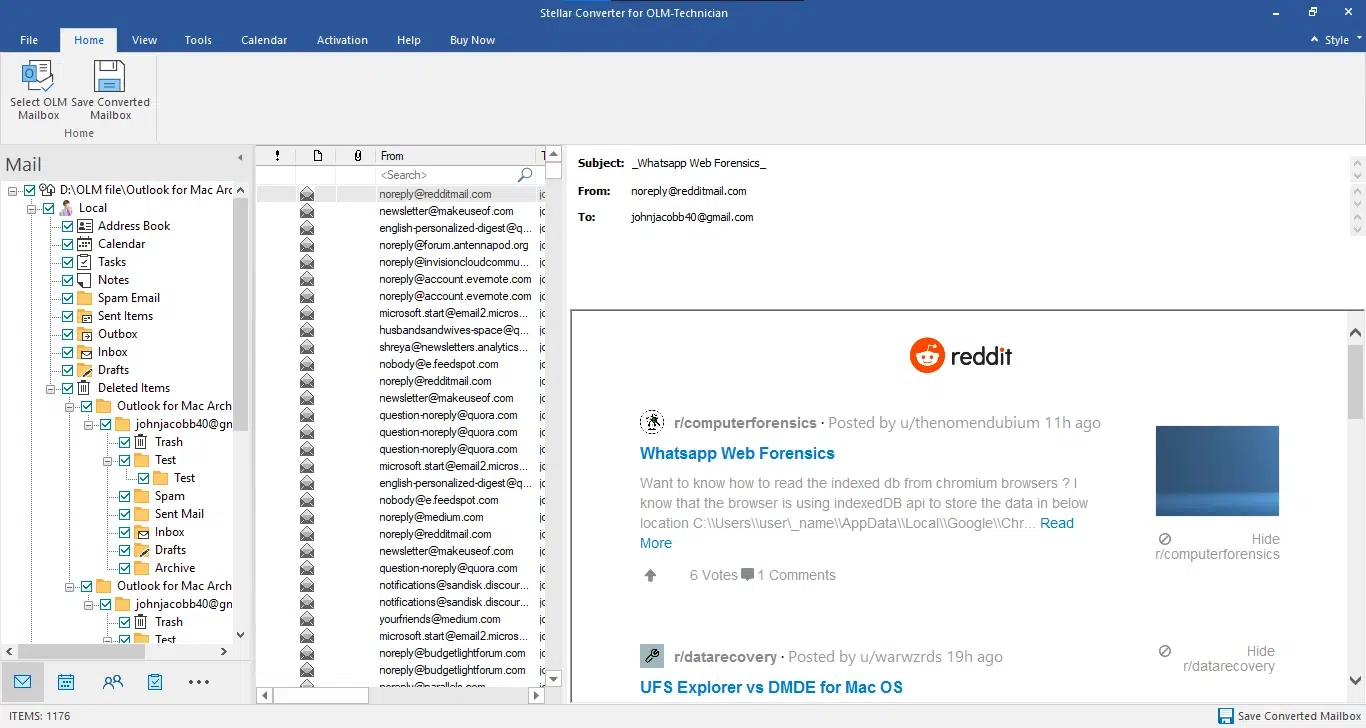
Task: Click the Whatsapp post thumbnail image
Action: click(x=1217, y=471)
